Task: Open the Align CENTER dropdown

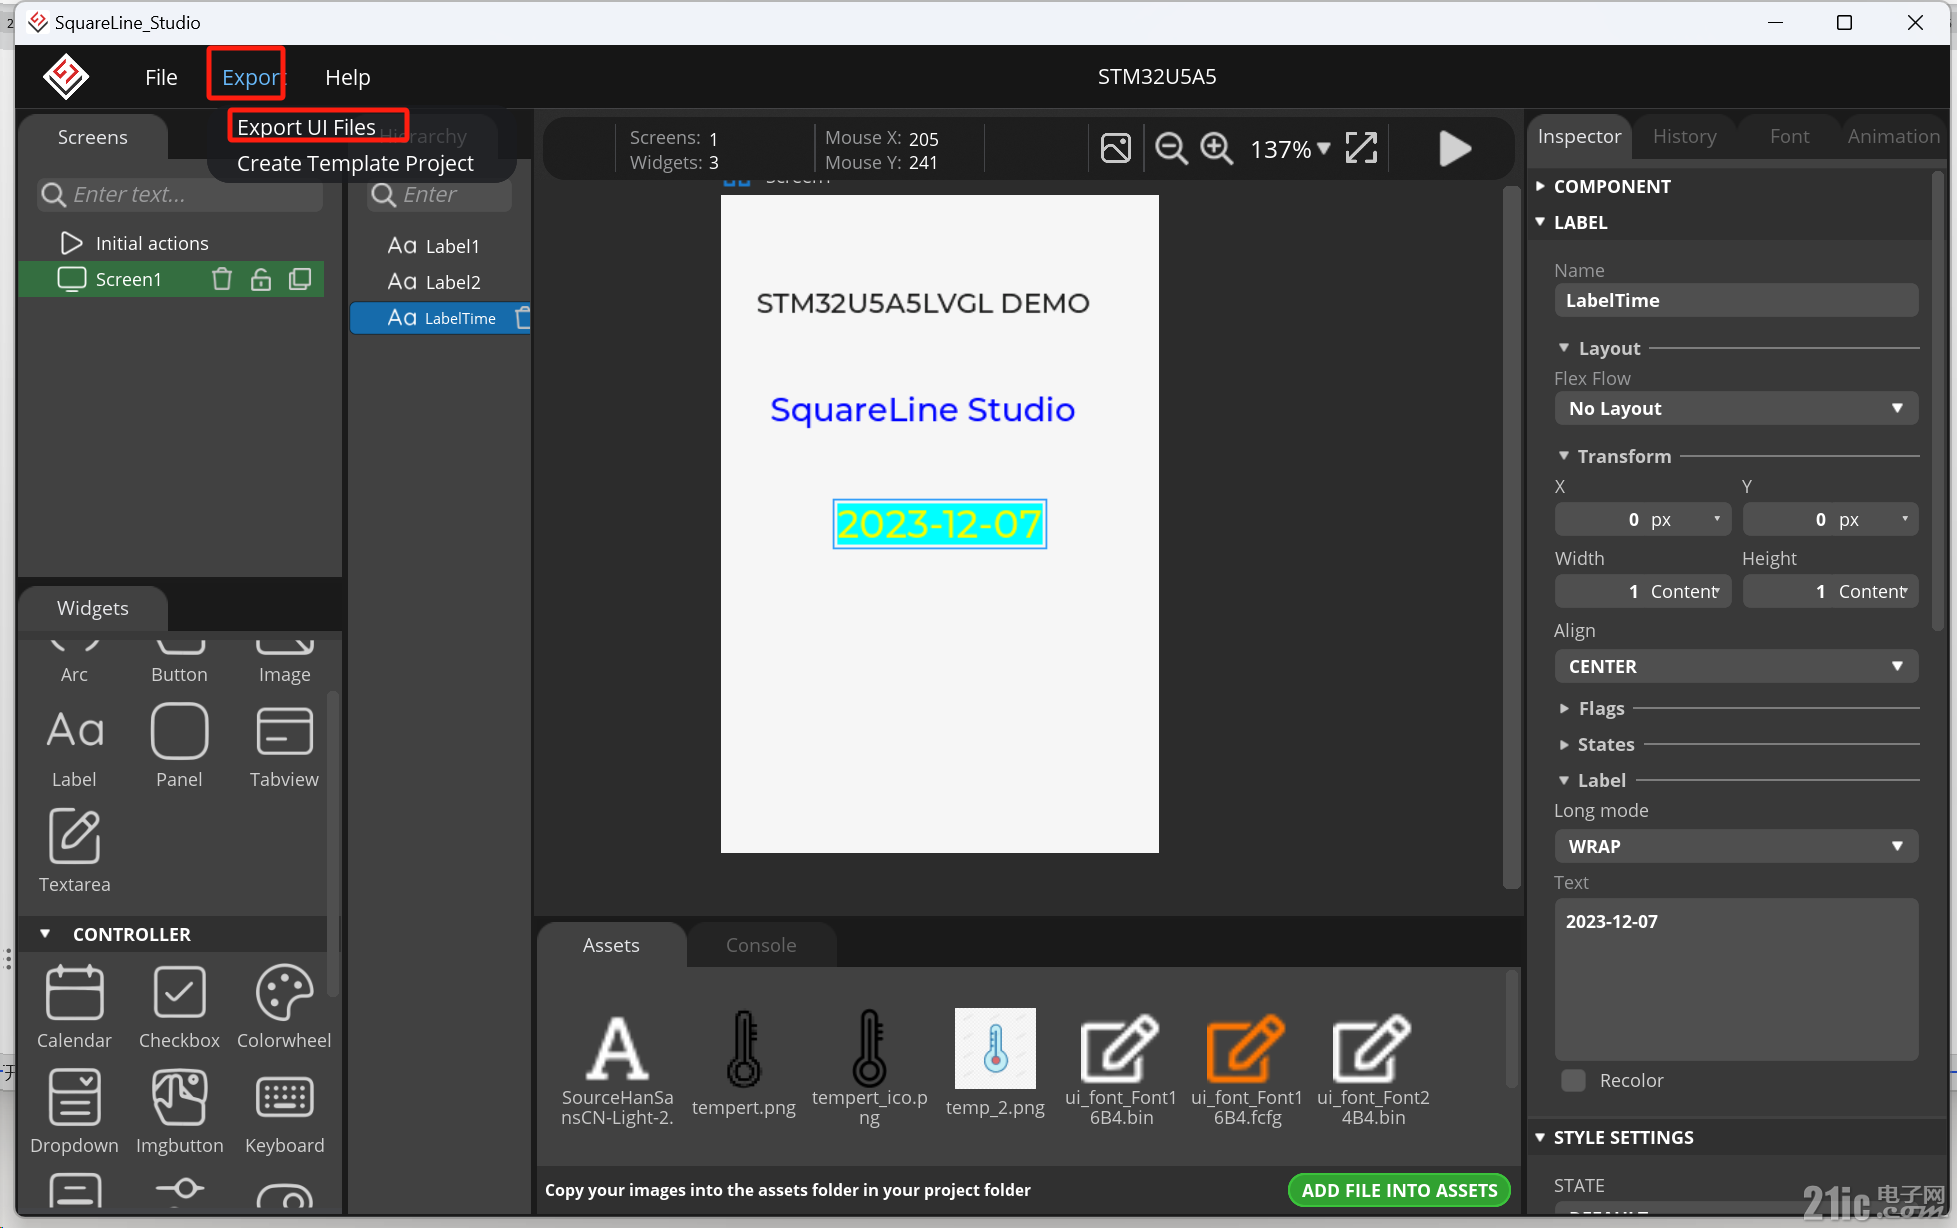Action: [1736, 666]
